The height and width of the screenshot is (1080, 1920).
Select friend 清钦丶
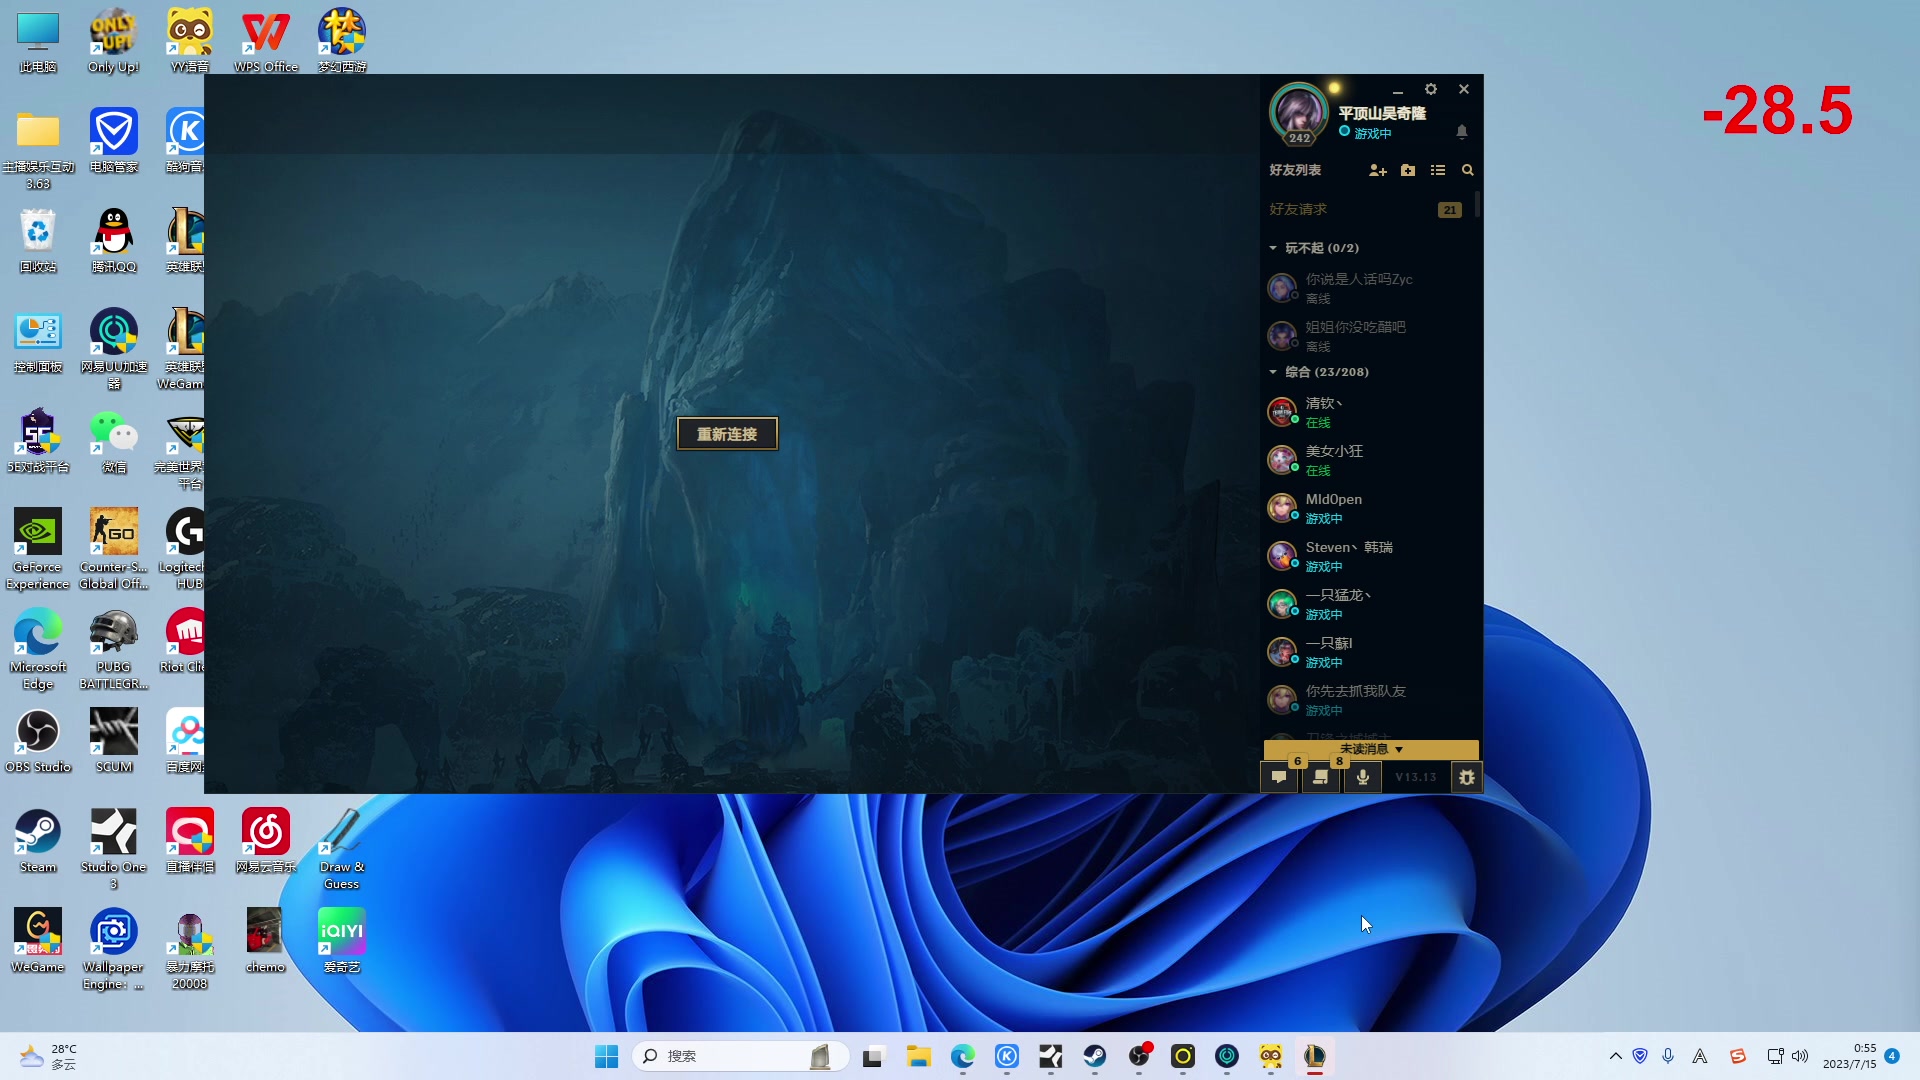1366,412
